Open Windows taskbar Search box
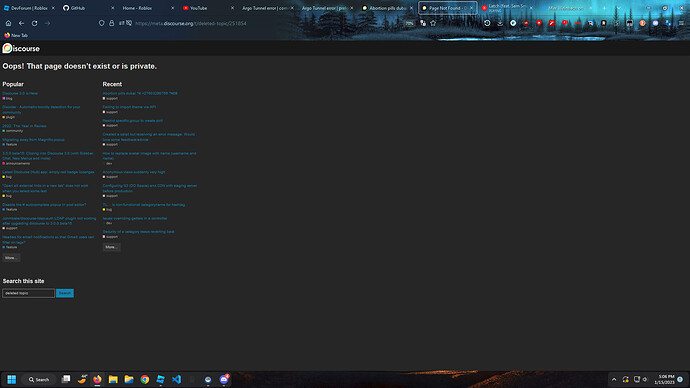Viewport: 690px width, 388px height. pos(39,379)
